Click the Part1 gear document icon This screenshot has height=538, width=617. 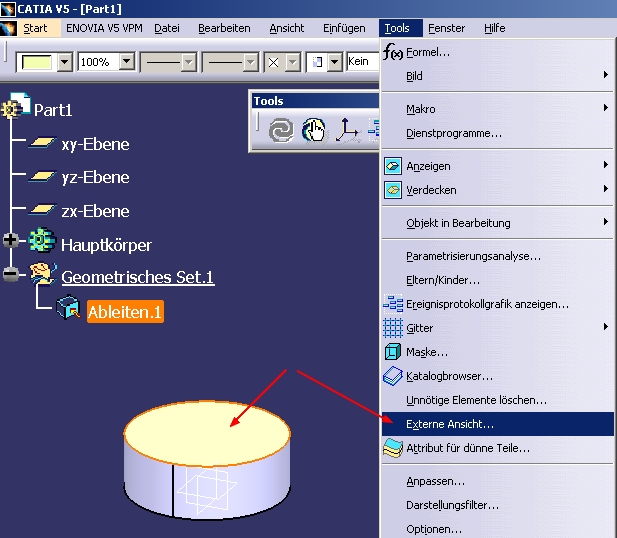(x=16, y=105)
